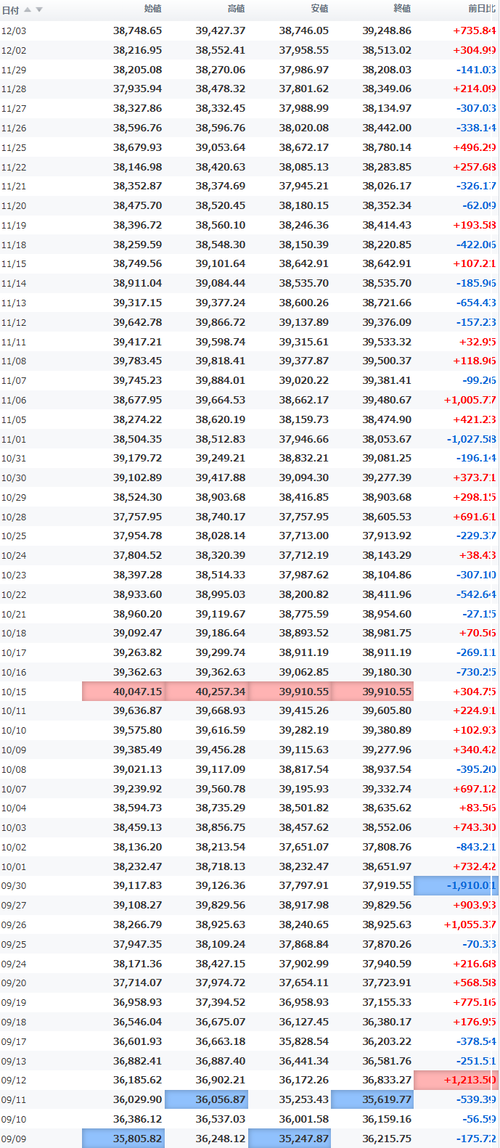Select highlighted closing value 39,910.55 on 10/15

(373, 691)
